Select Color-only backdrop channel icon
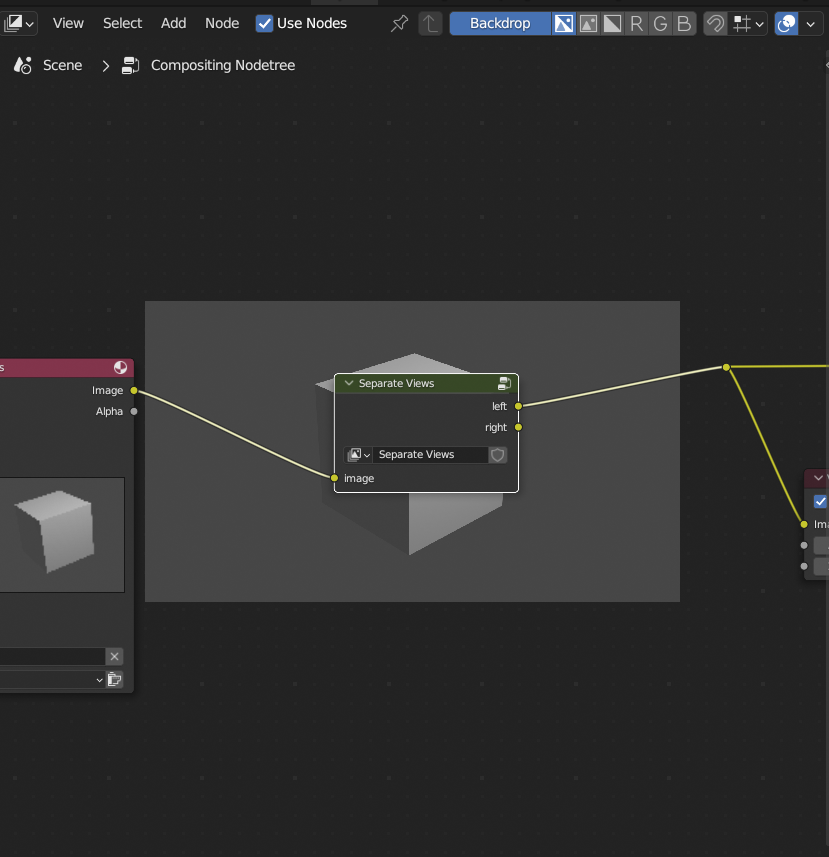829x857 pixels. pyautogui.click(x=588, y=24)
